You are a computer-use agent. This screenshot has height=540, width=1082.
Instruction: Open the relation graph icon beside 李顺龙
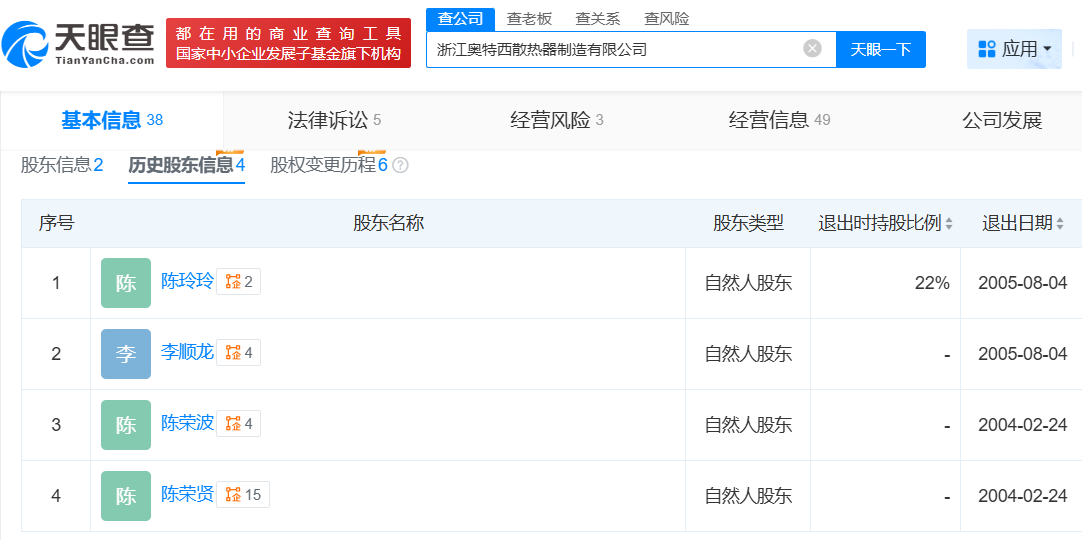click(x=238, y=353)
